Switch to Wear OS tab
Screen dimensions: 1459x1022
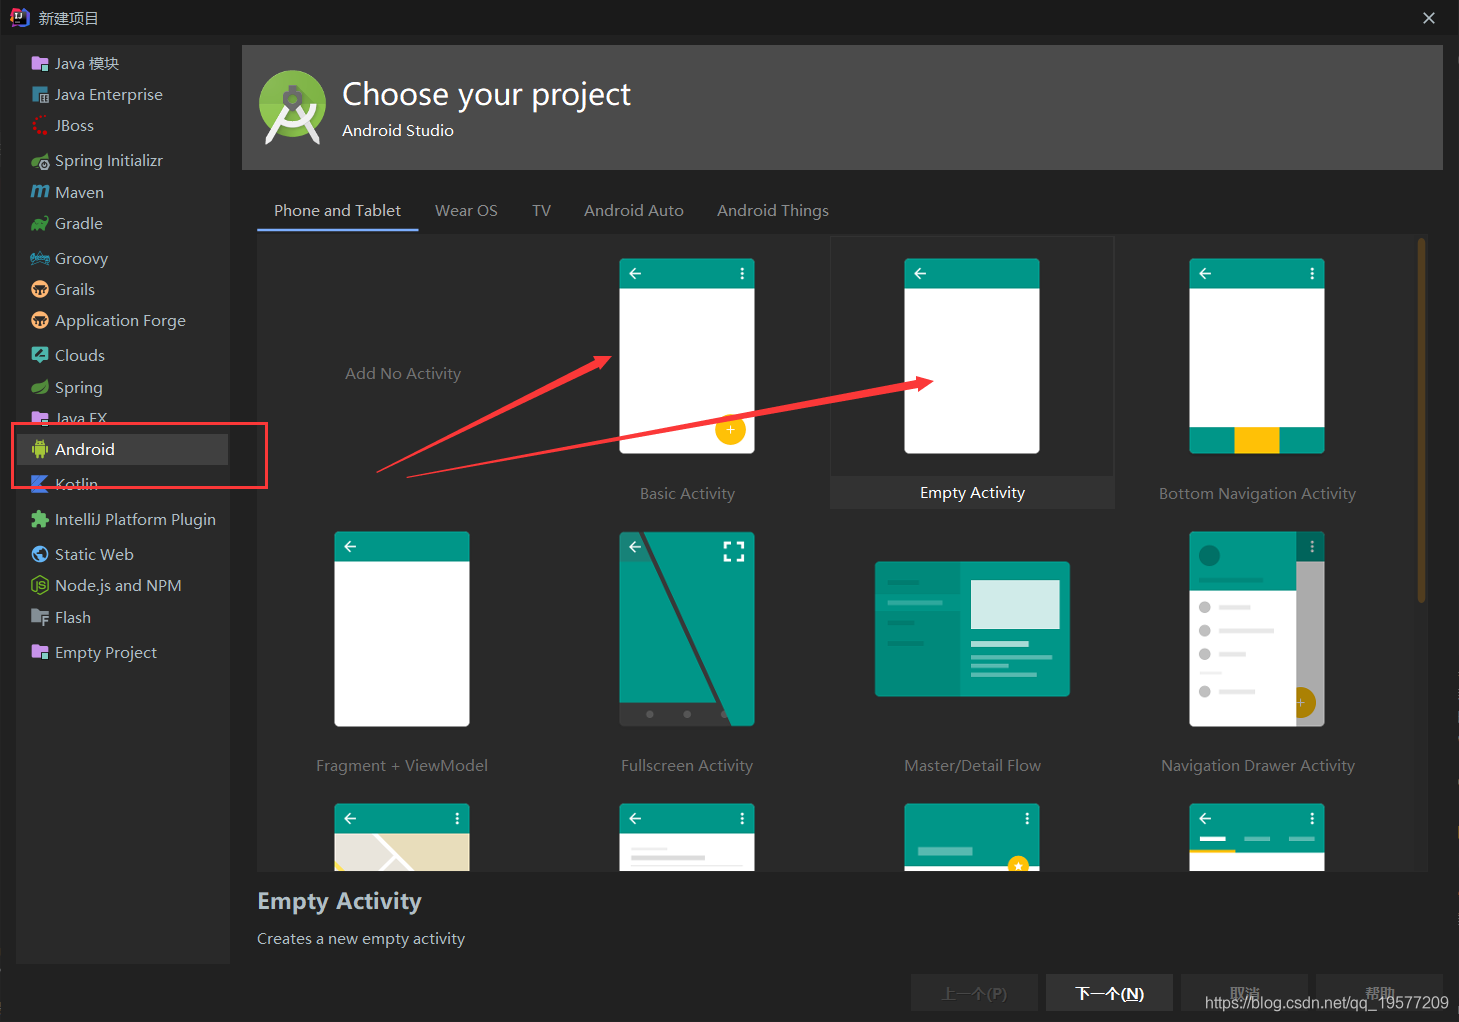466,211
